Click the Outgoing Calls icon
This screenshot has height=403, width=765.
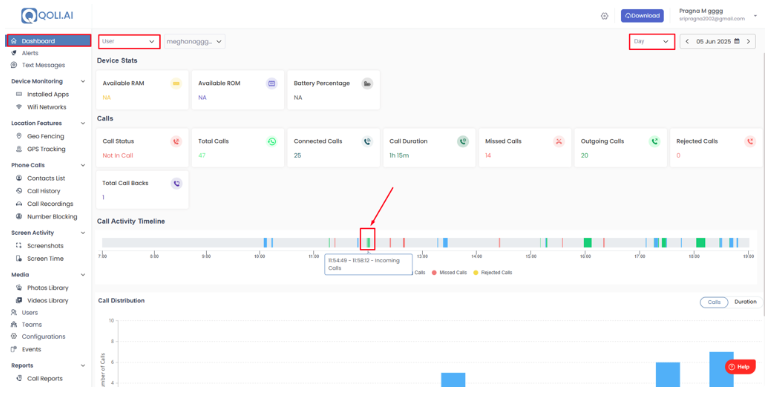(x=654, y=141)
